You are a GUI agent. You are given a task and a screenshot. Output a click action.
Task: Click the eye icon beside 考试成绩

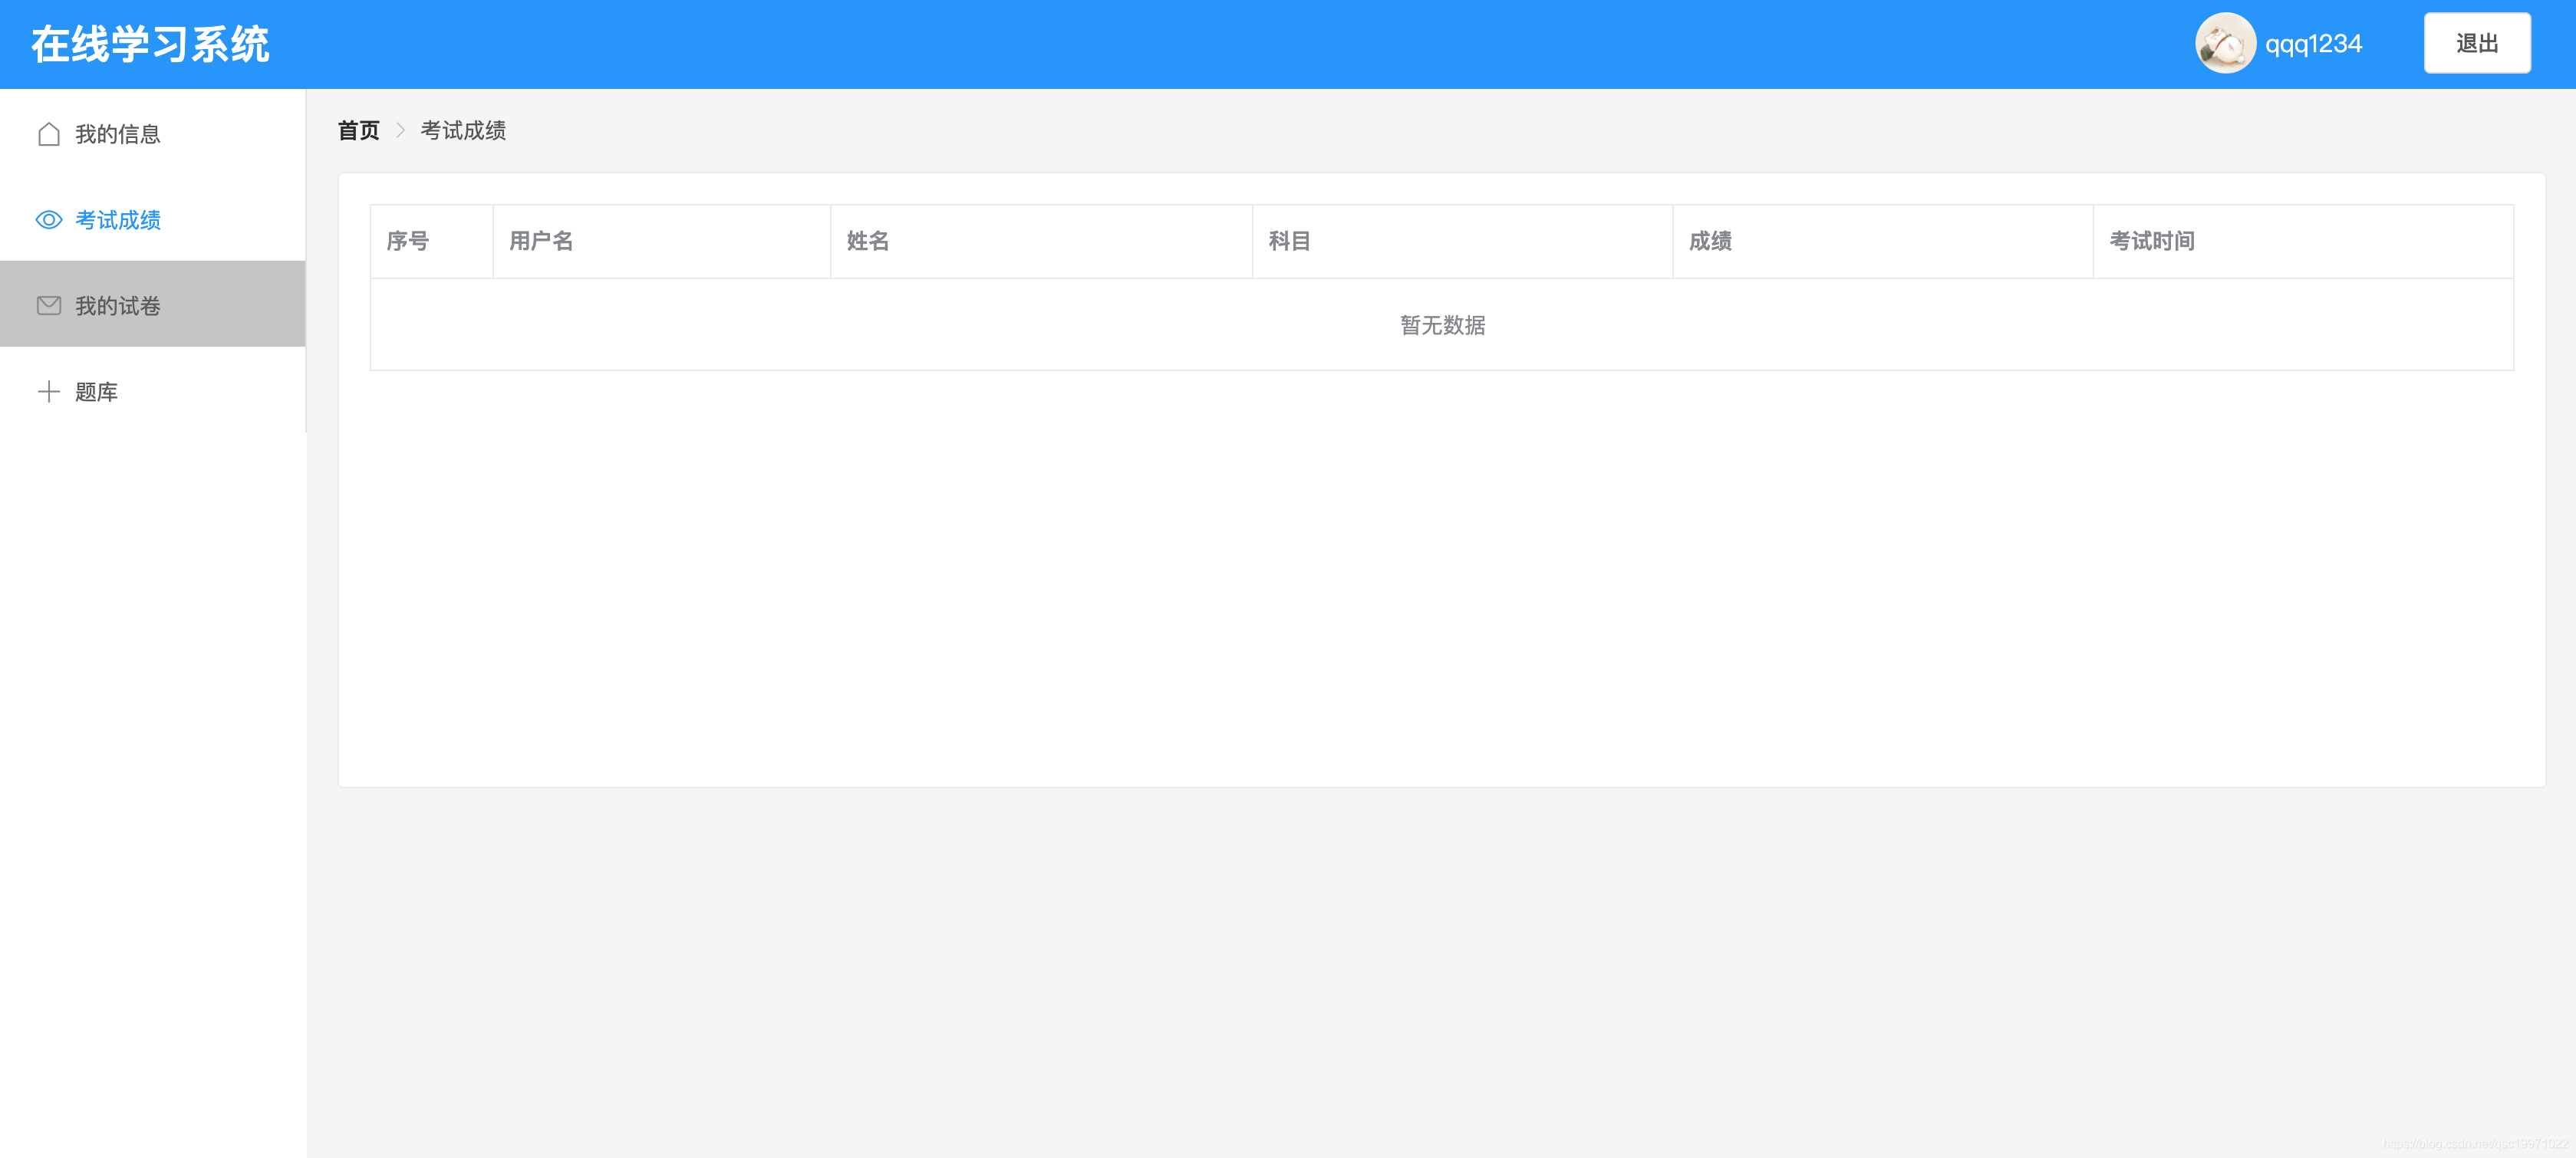tap(49, 220)
